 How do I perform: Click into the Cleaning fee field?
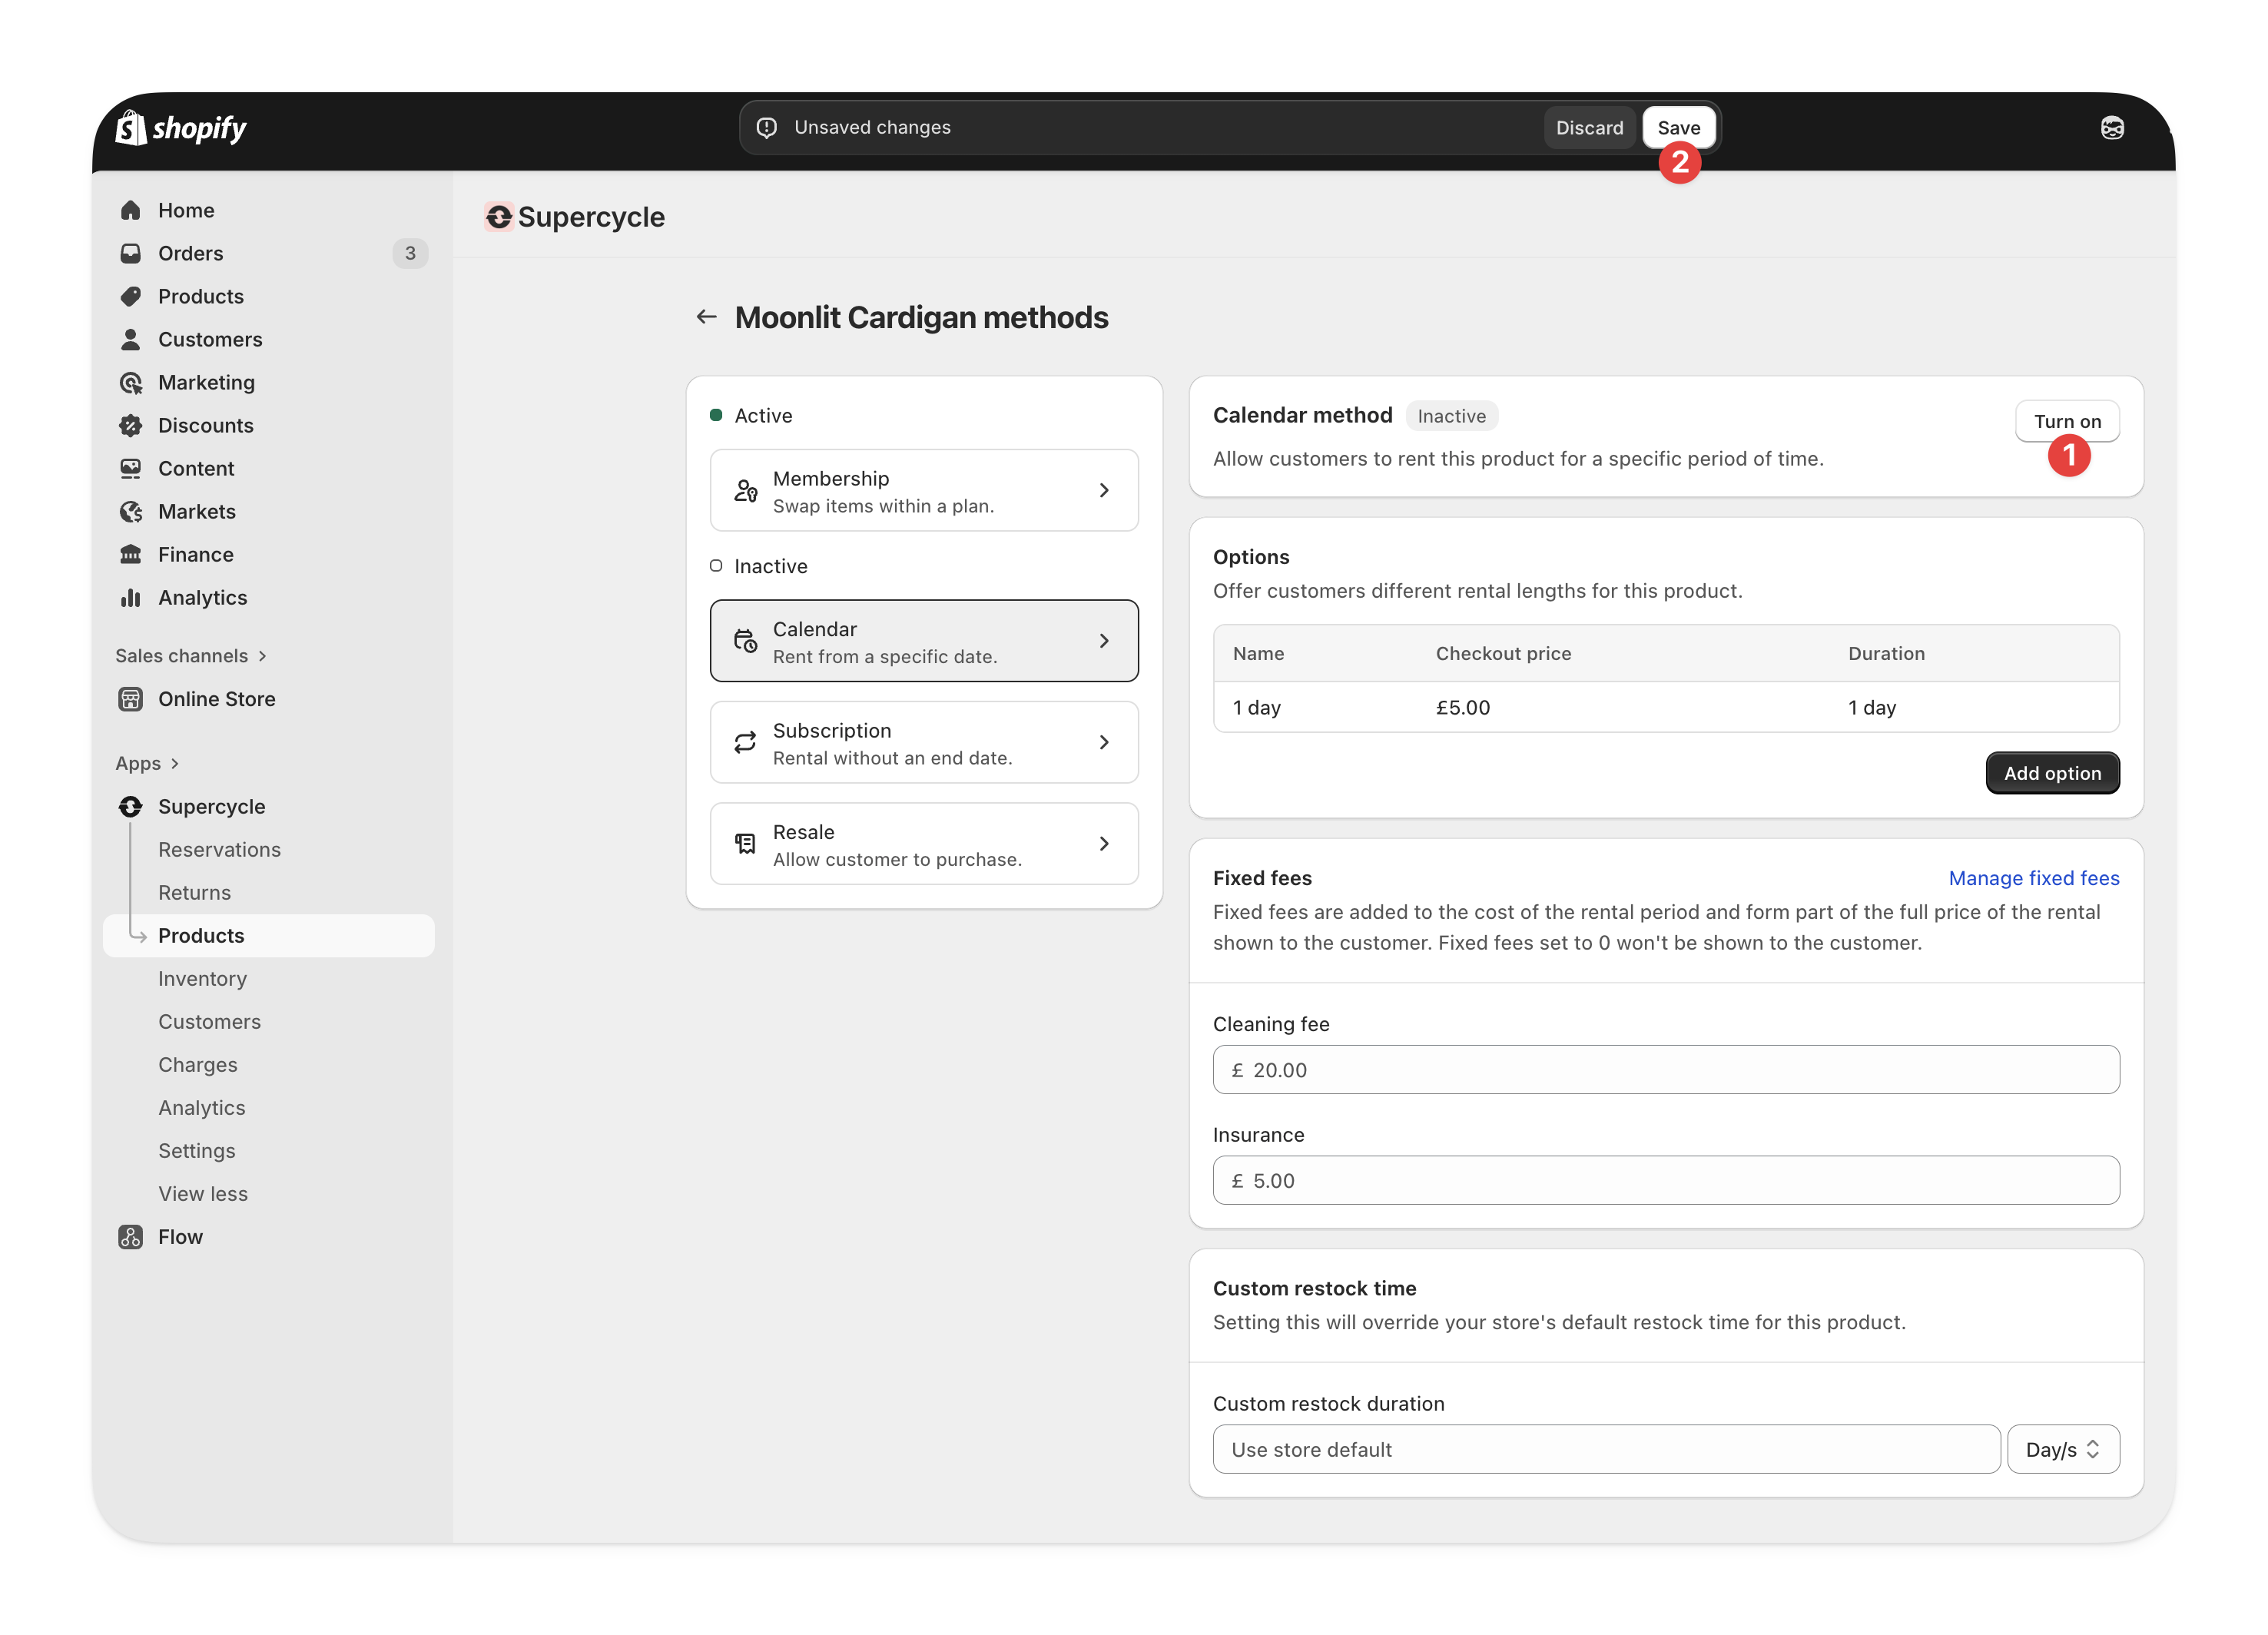1665,1069
